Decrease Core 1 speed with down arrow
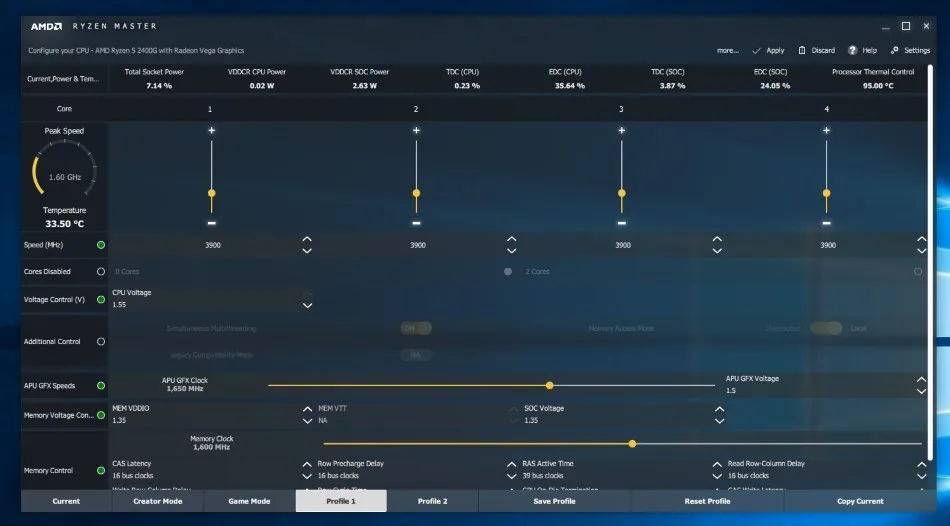 tap(307, 250)
